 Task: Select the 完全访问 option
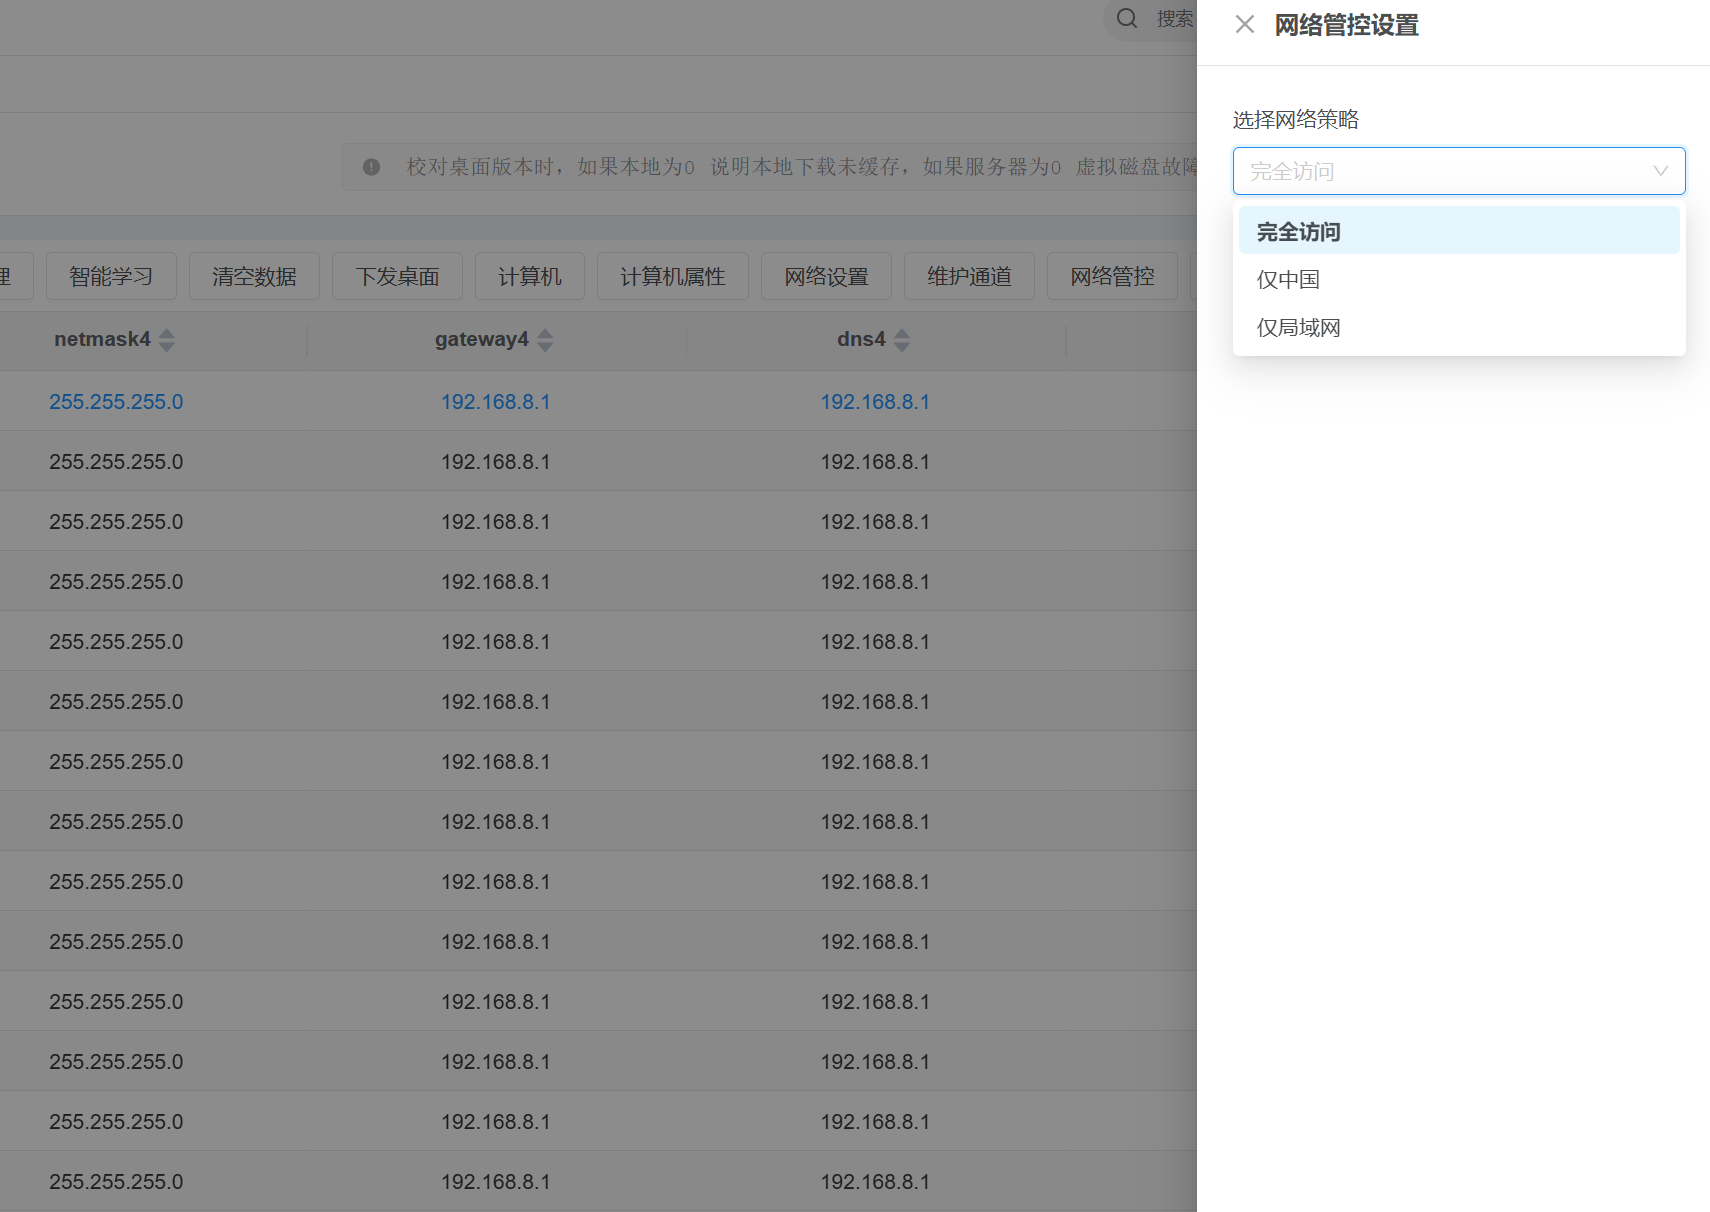[1298, 231]
